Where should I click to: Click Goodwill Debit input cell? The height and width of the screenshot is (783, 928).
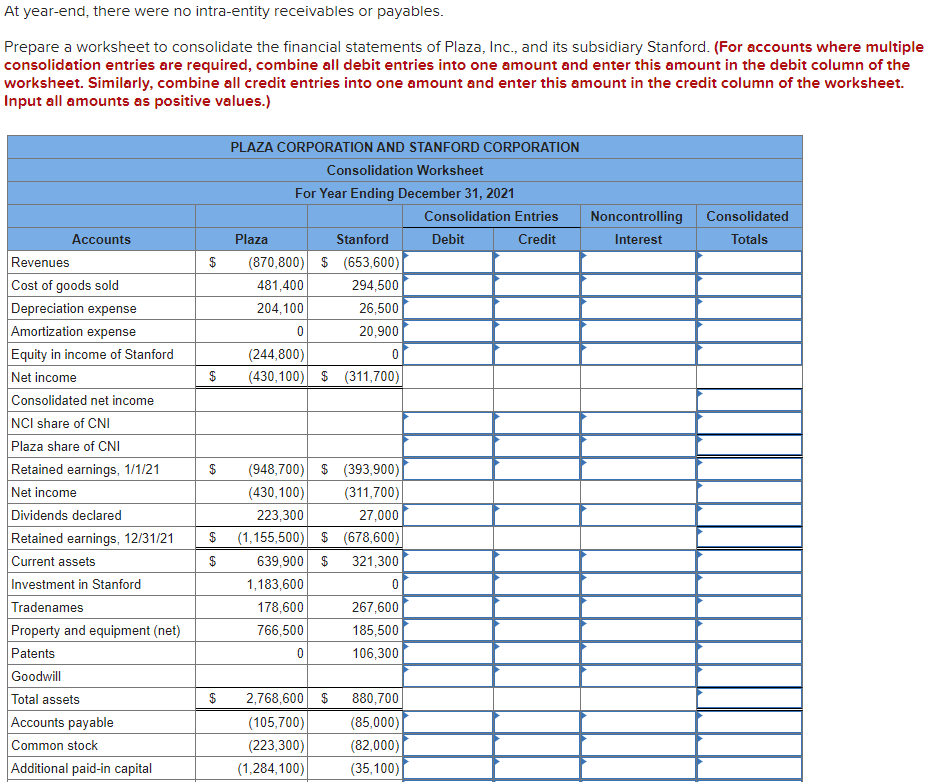(x=448, y=676)
